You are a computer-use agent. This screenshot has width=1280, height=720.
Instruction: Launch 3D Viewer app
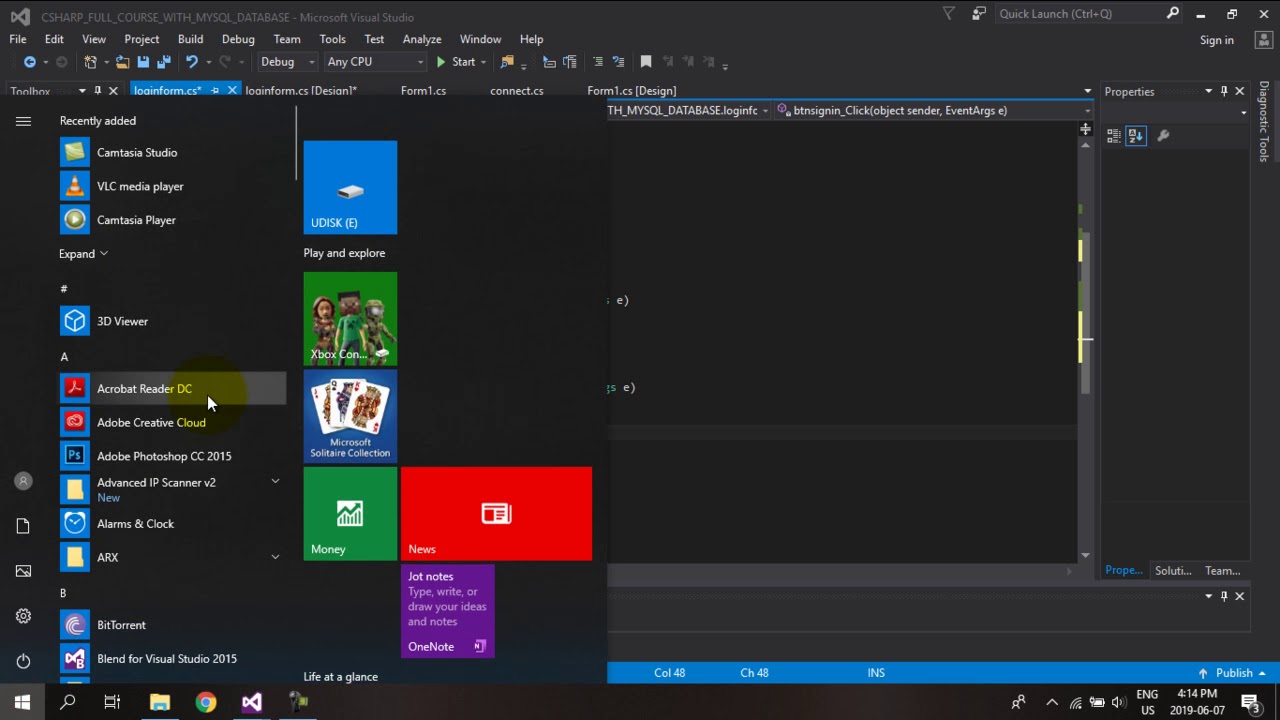(172, 321)
